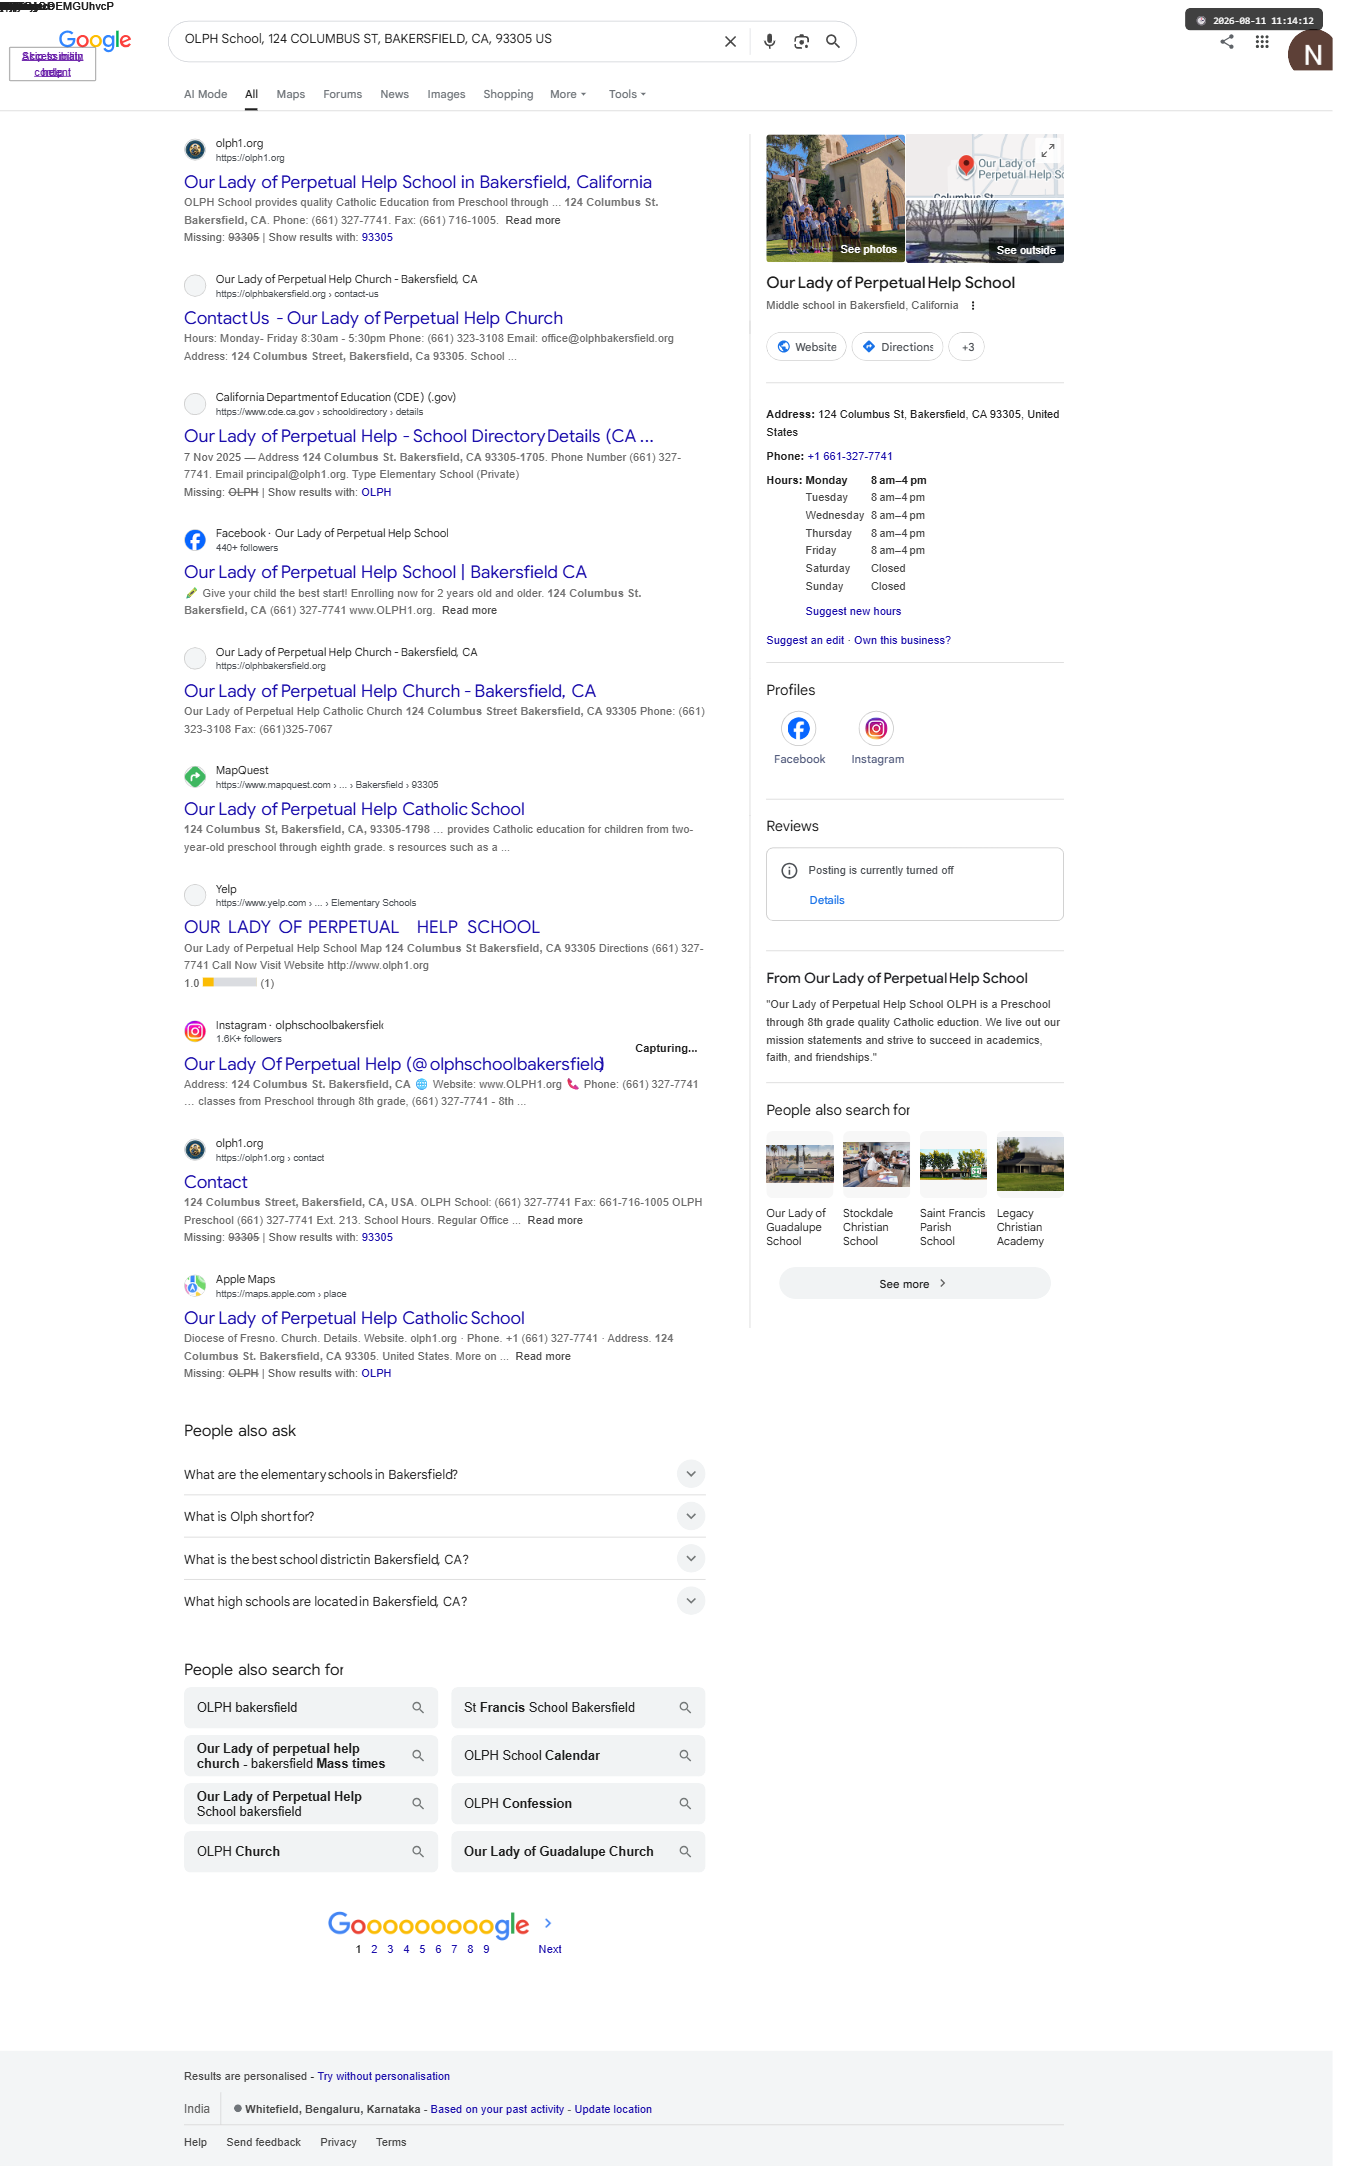Search OLPH bakersfield via its magnifier icon

418,1708
